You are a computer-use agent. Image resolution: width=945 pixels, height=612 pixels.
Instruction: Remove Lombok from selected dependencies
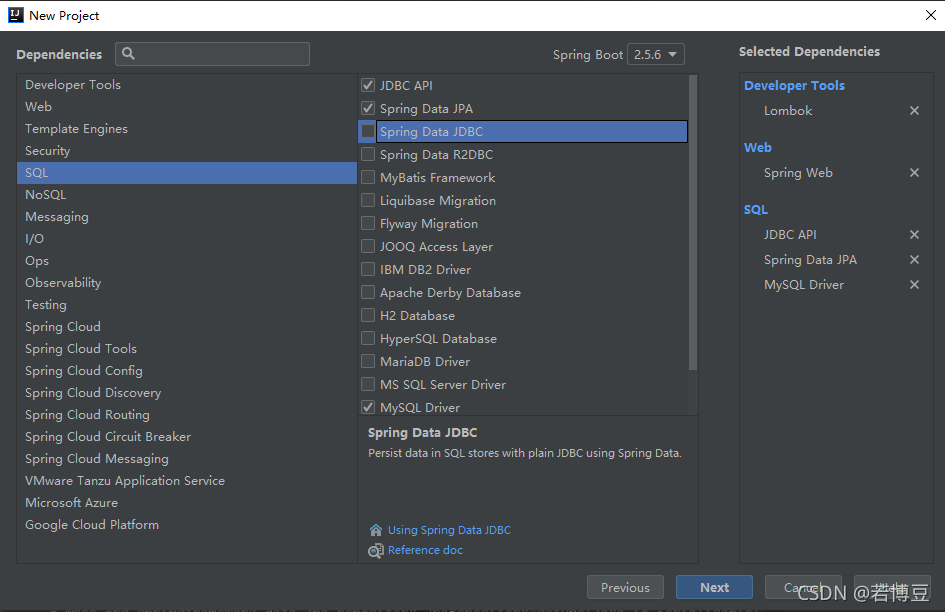coord(914,110)
